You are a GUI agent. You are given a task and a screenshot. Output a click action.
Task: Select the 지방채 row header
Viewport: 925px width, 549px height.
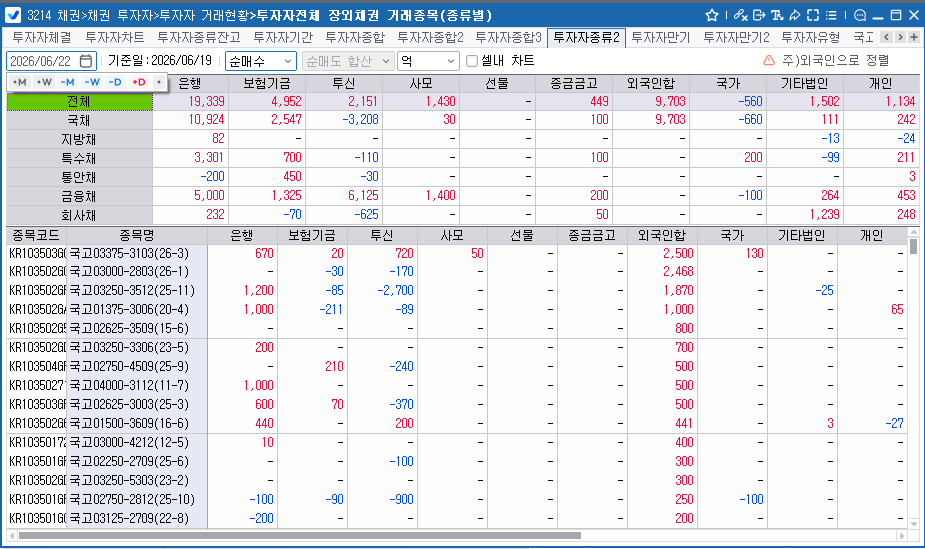click(79, 139)
